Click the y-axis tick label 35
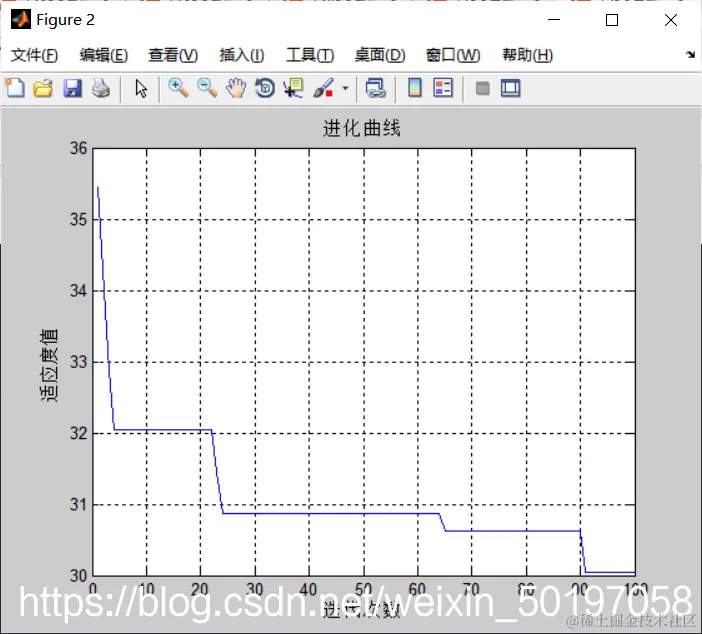Viewport: 702px width, 634px height. click(79, 219)
